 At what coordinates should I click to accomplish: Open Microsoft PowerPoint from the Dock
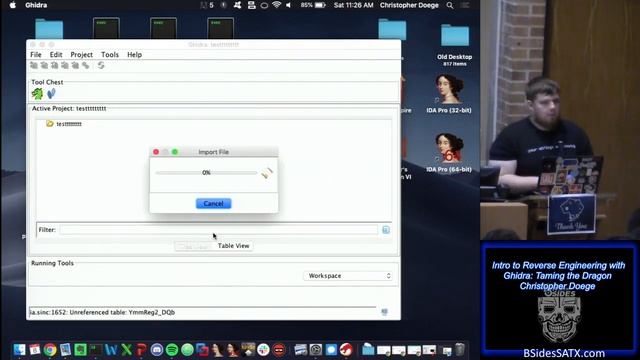(141, 350)
